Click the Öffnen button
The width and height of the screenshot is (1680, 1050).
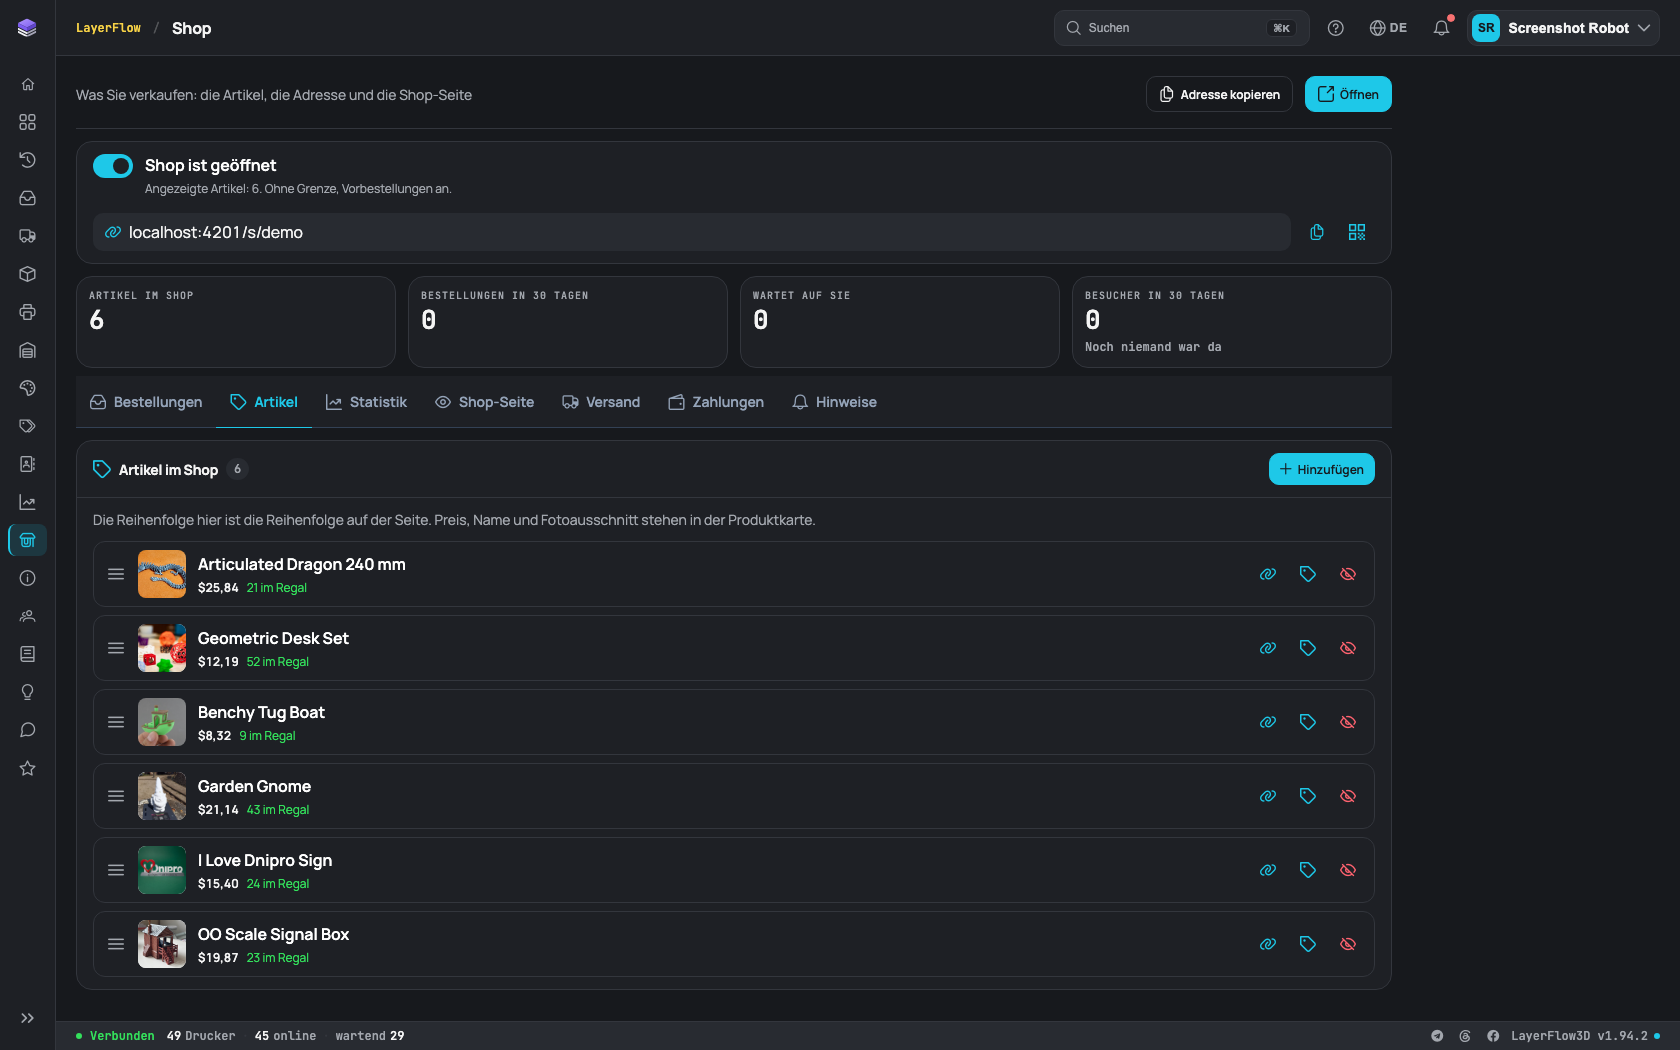click(x=1348, y=94)
